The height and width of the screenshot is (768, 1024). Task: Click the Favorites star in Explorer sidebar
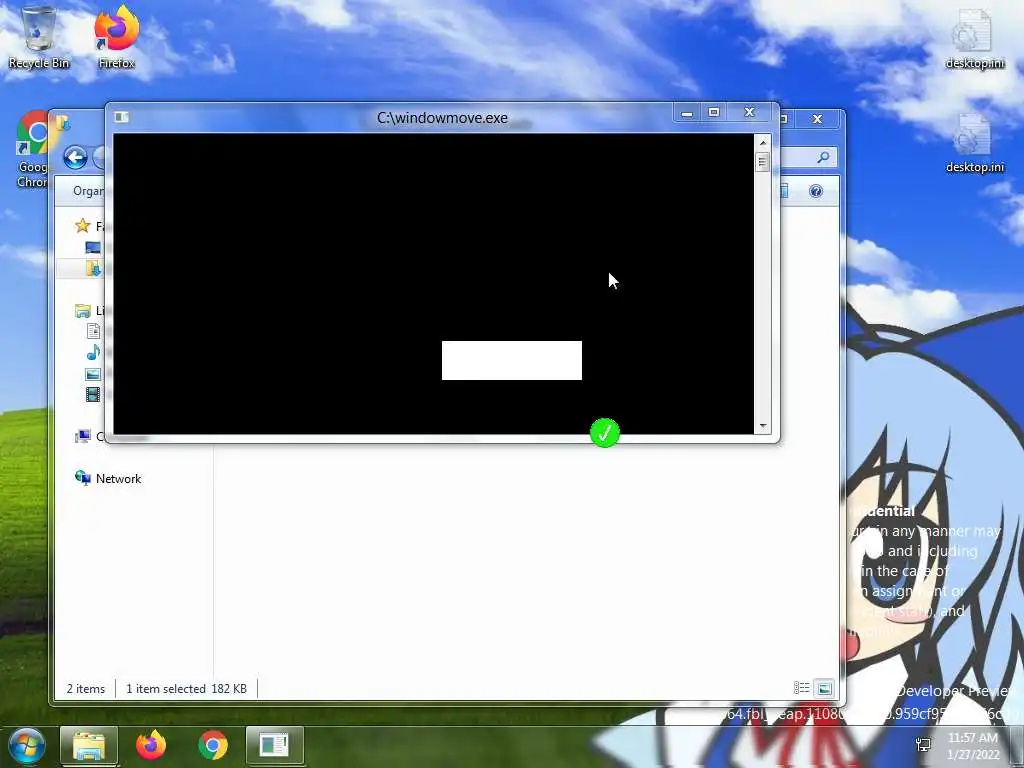tap(82, 226)
